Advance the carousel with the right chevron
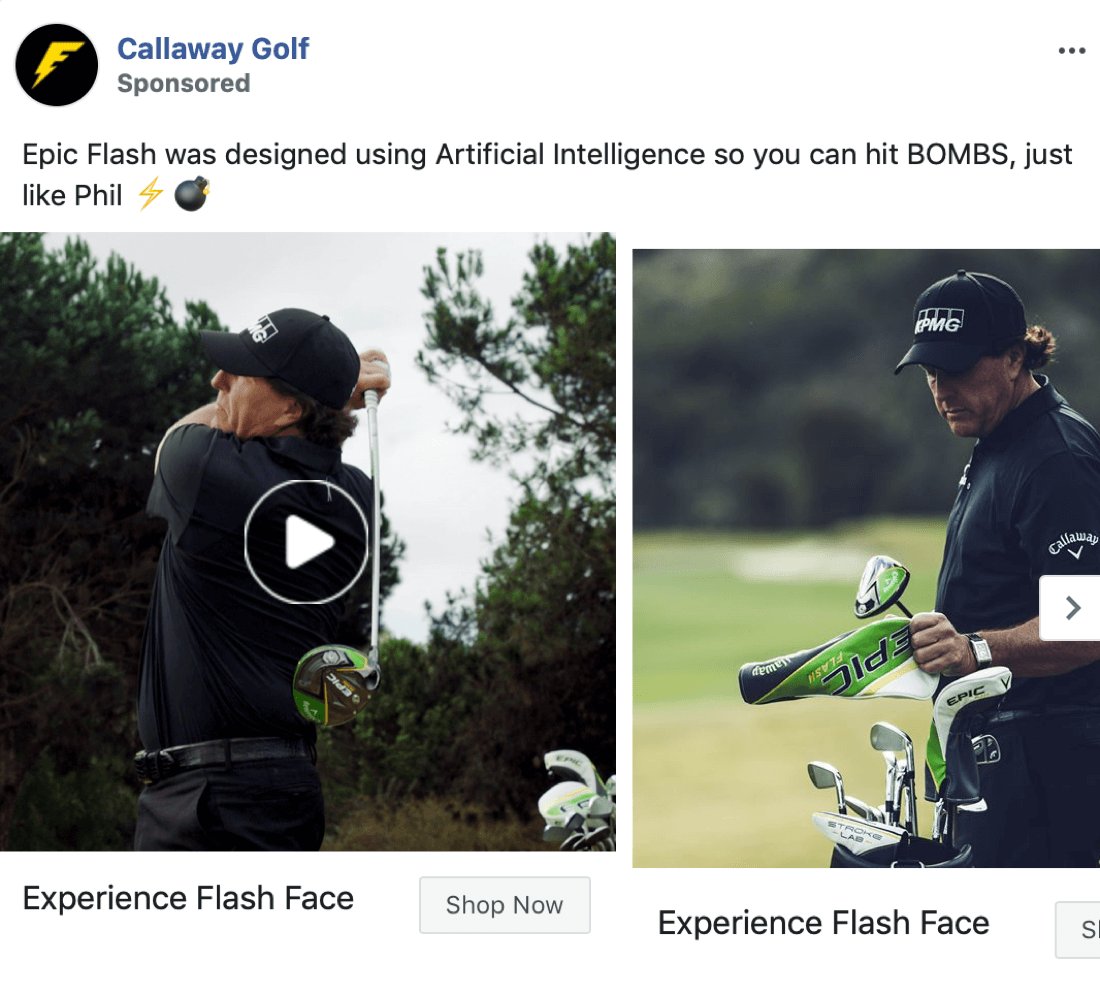 [1072, 607]
